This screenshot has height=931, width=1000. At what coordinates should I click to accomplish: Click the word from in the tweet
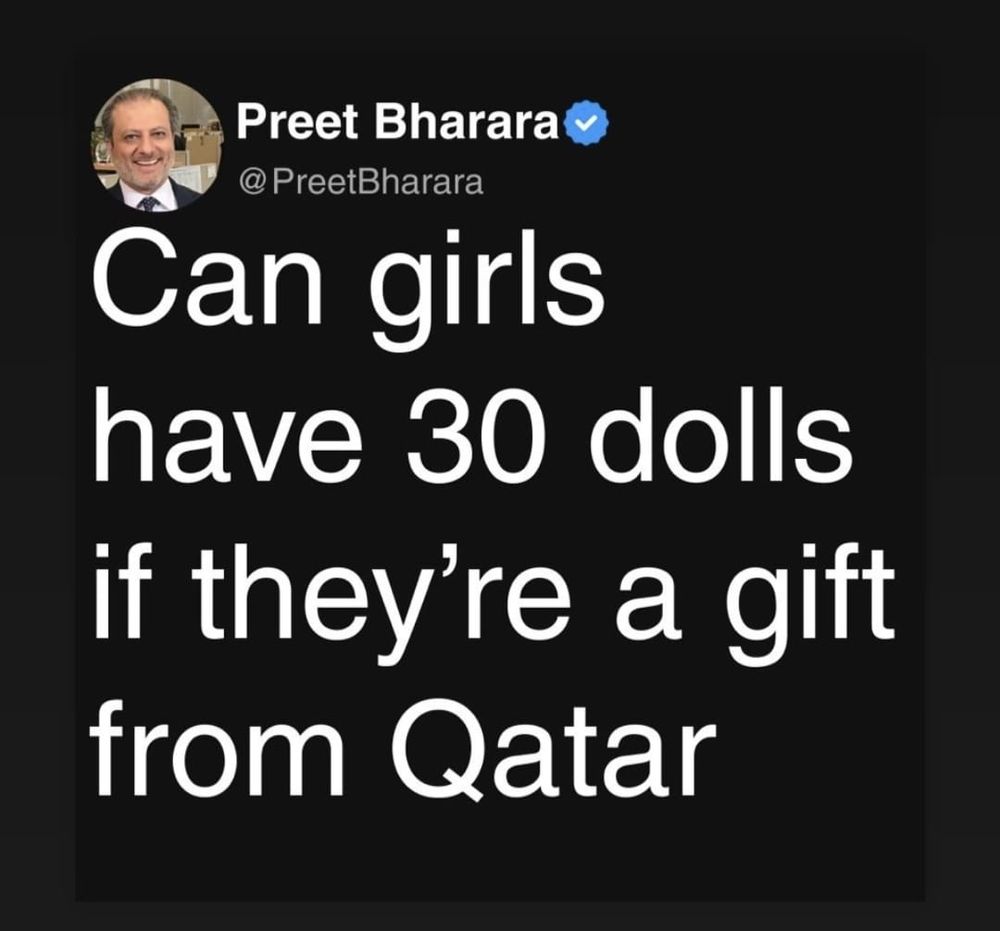[x=218, y=747]
